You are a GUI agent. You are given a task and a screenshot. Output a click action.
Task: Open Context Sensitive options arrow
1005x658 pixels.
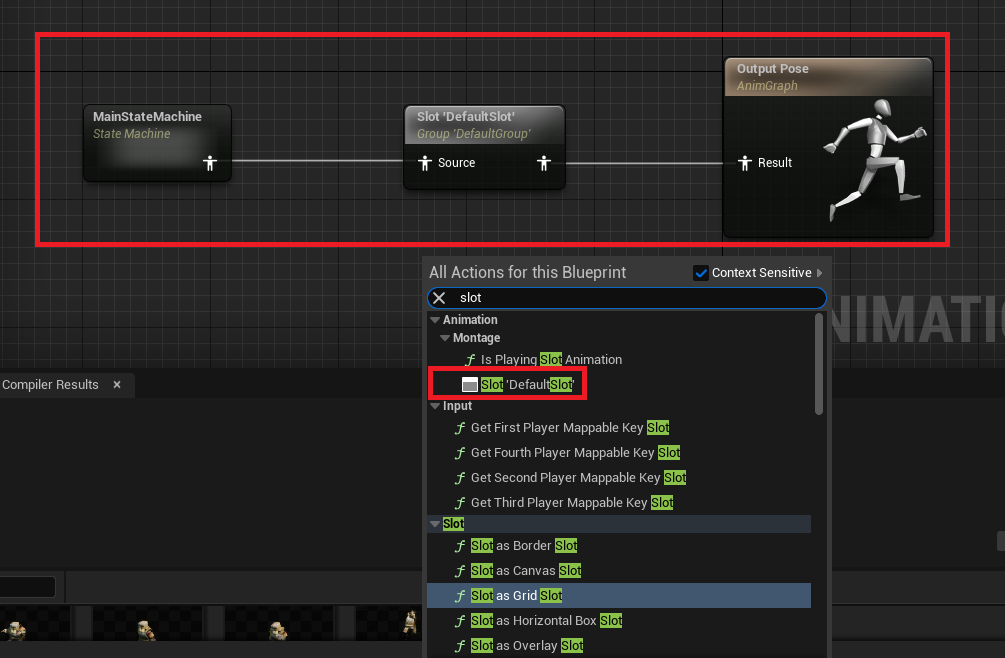(x=819, y=273)
